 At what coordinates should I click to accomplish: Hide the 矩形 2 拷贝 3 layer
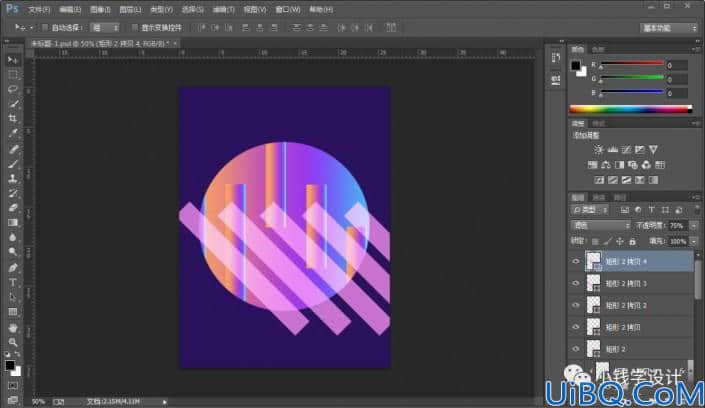576,283
